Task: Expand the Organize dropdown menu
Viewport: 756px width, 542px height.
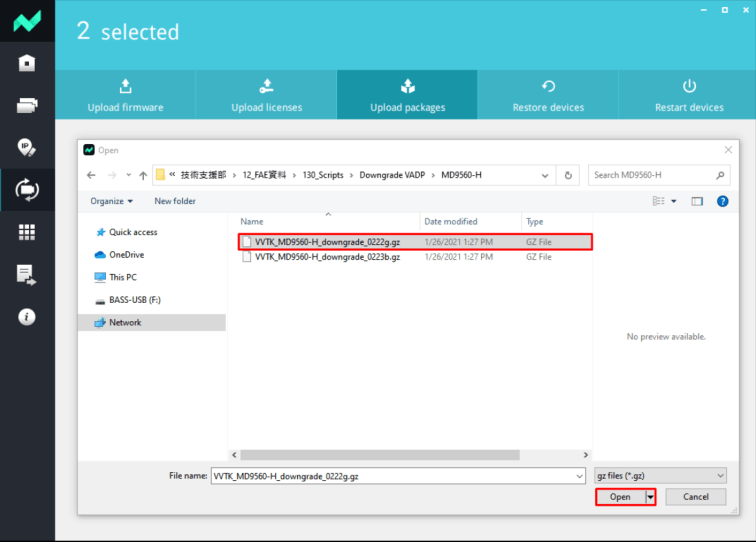Action: tap(111, 201)
